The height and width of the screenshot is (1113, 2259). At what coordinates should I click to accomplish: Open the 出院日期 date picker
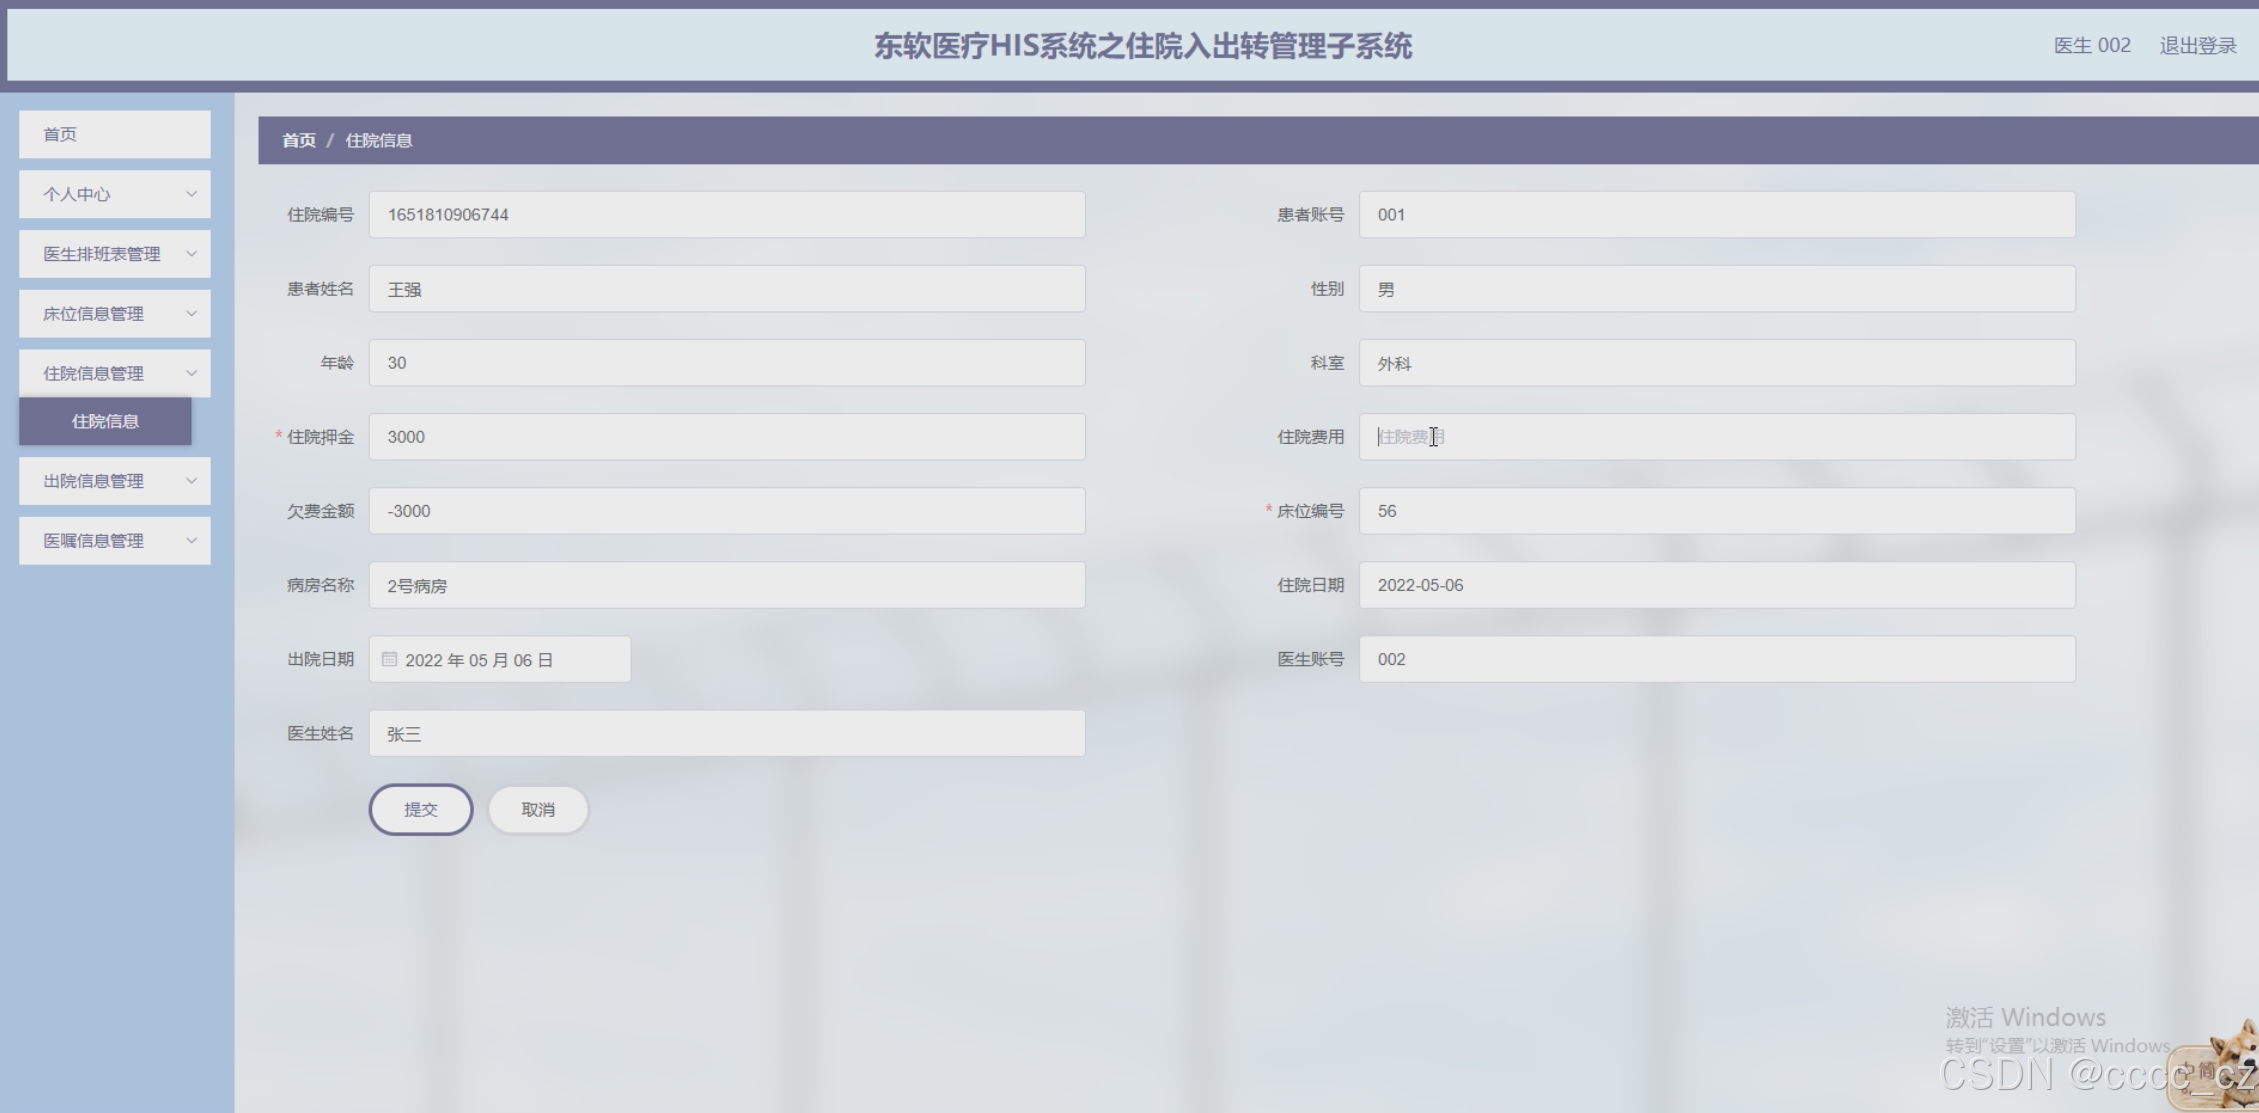pyautogui.click(x=500, y=660)
